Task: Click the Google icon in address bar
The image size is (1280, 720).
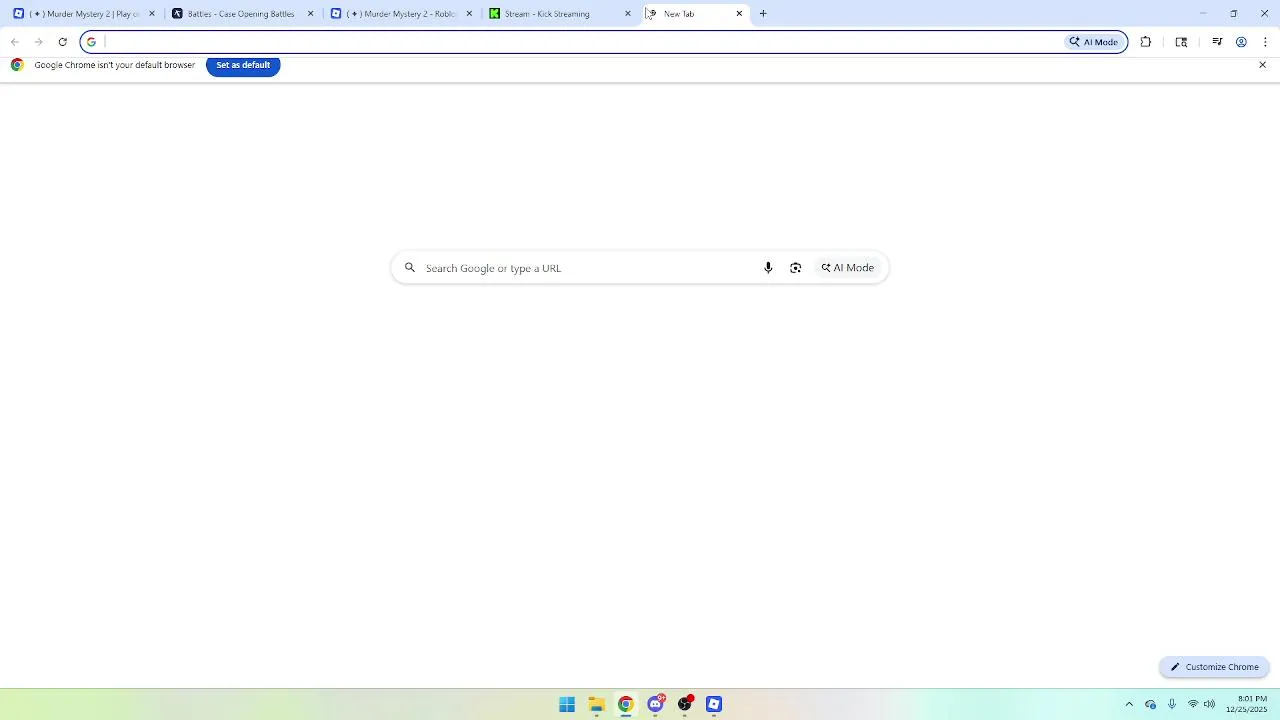Action: pyautogui.click(x=91, y=42)
